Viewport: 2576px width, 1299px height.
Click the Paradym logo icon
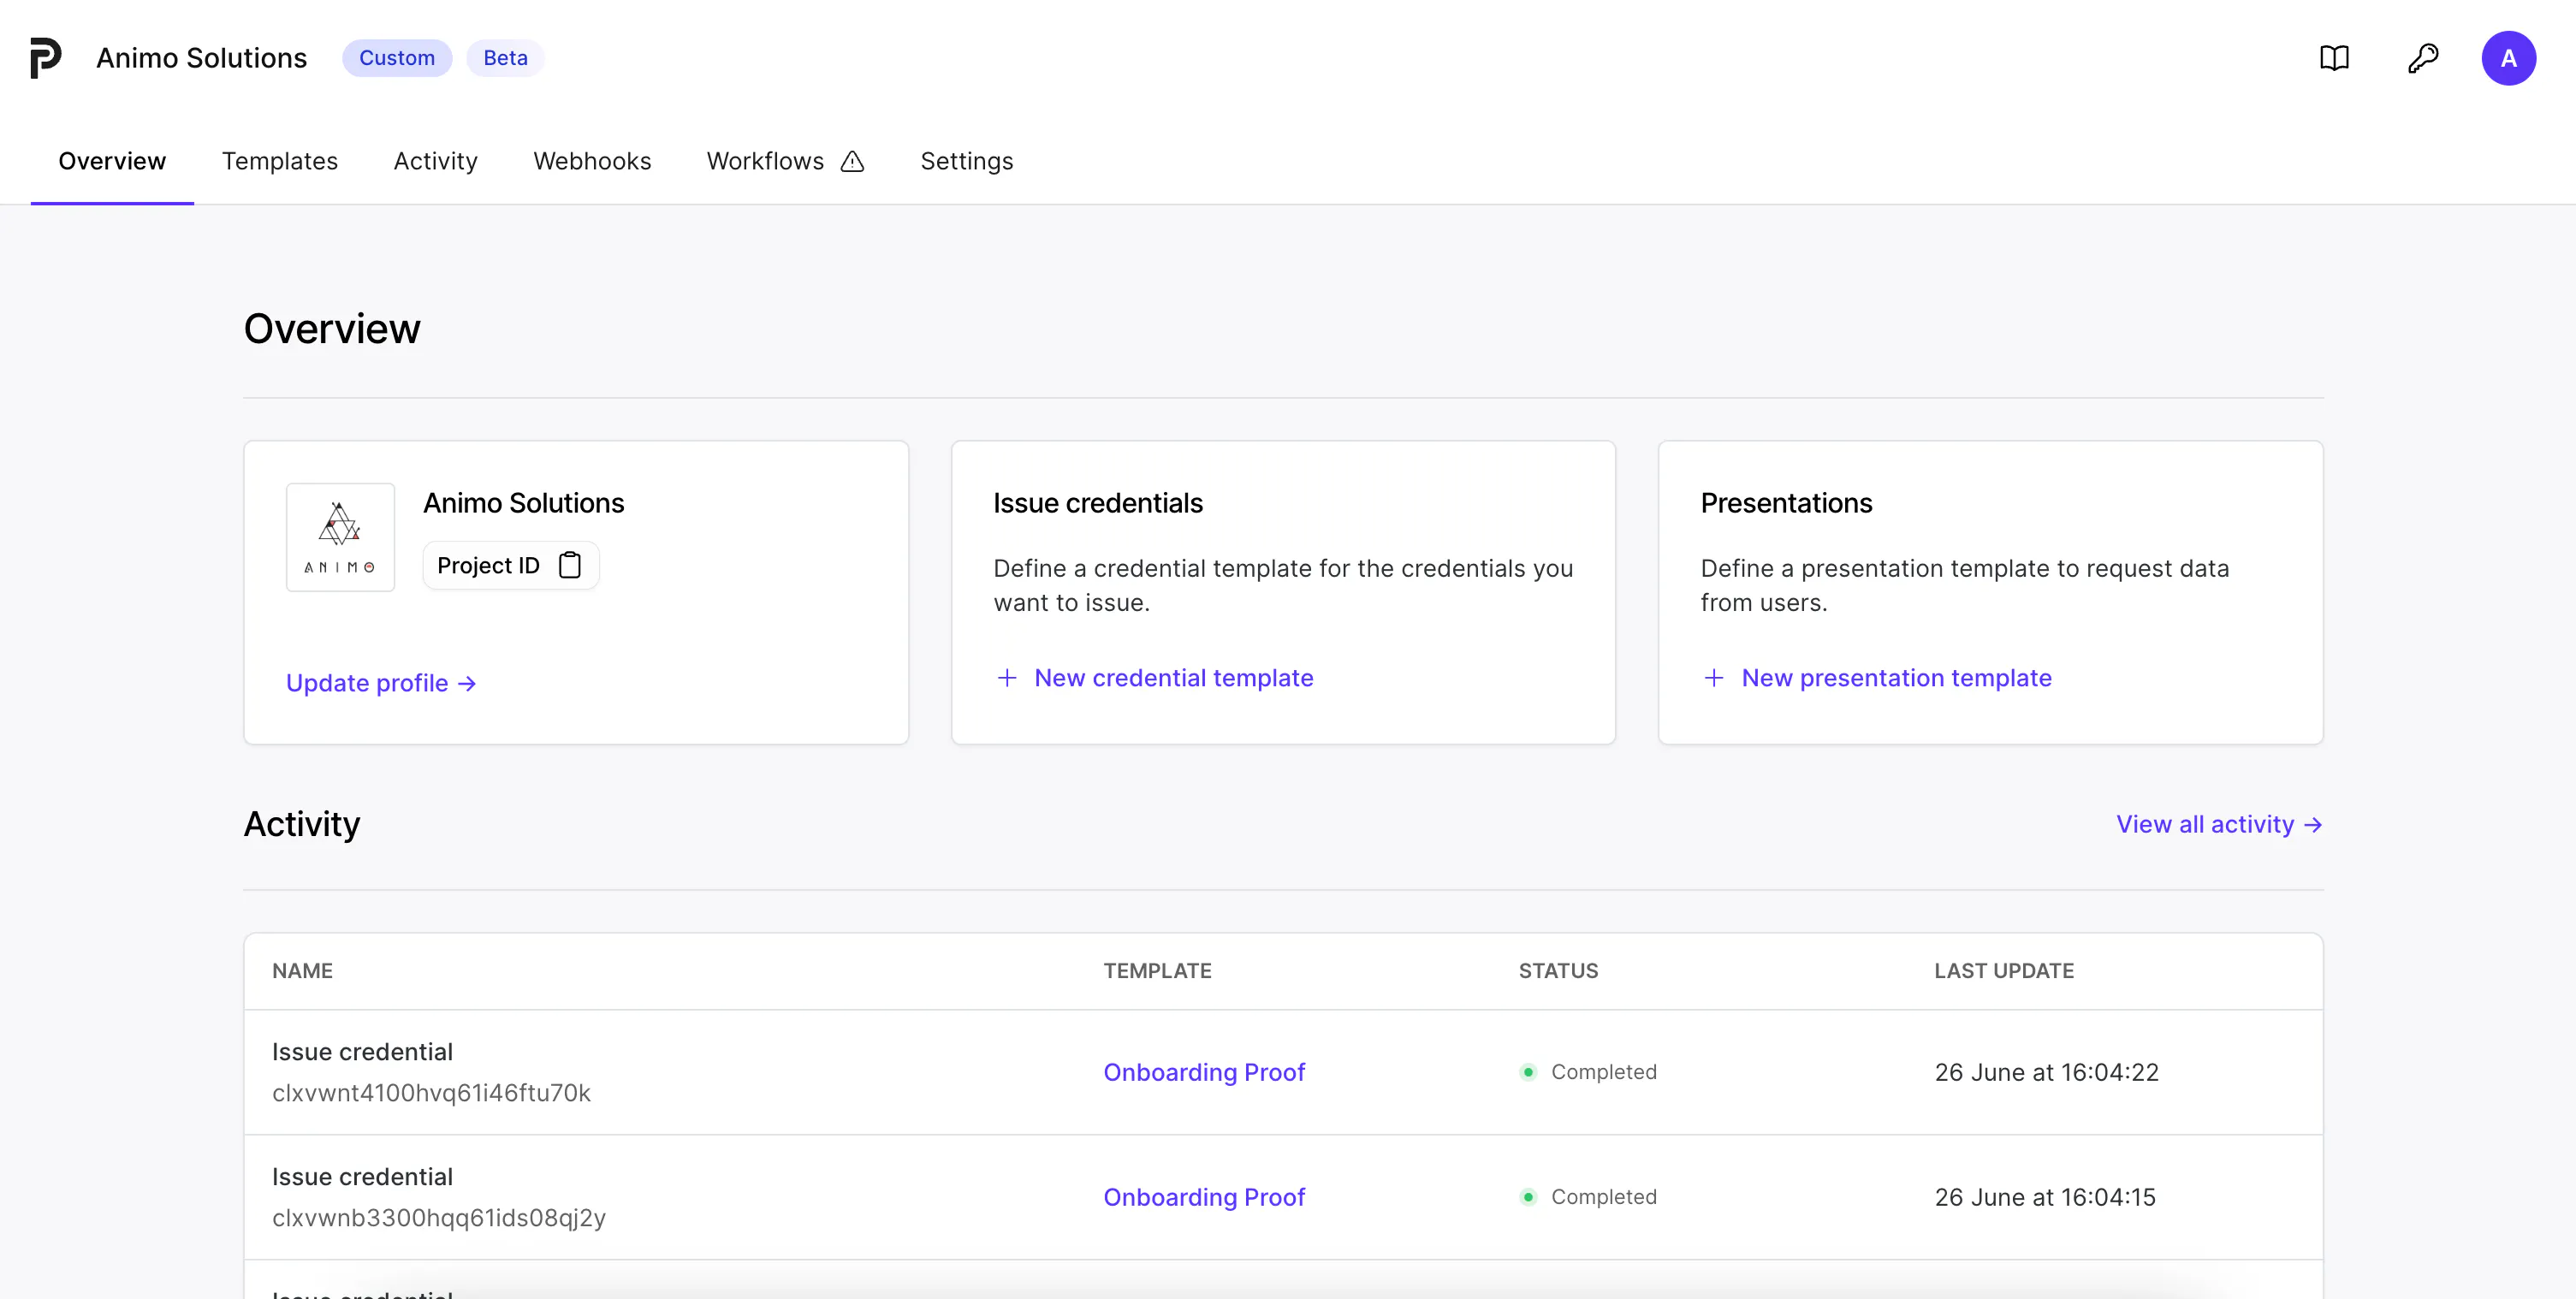tap(46, 58)
